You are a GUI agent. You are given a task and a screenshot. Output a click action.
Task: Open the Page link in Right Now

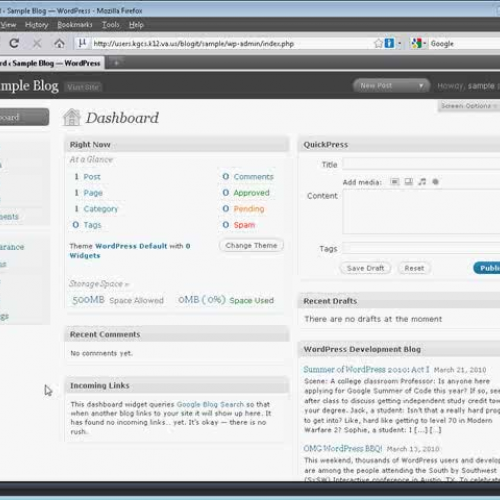pyautogui.click(x=93, y=193)
